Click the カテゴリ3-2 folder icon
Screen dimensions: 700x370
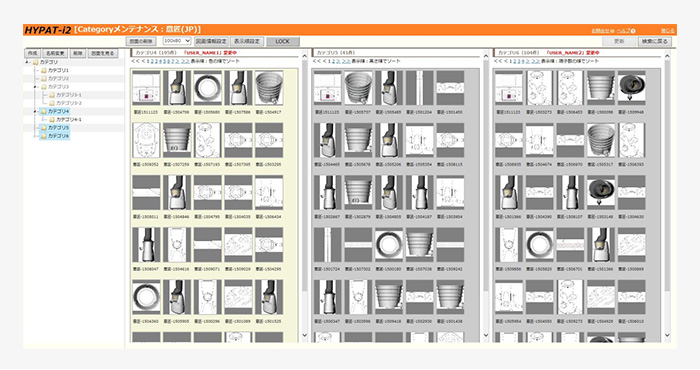[x=52, y=103]
